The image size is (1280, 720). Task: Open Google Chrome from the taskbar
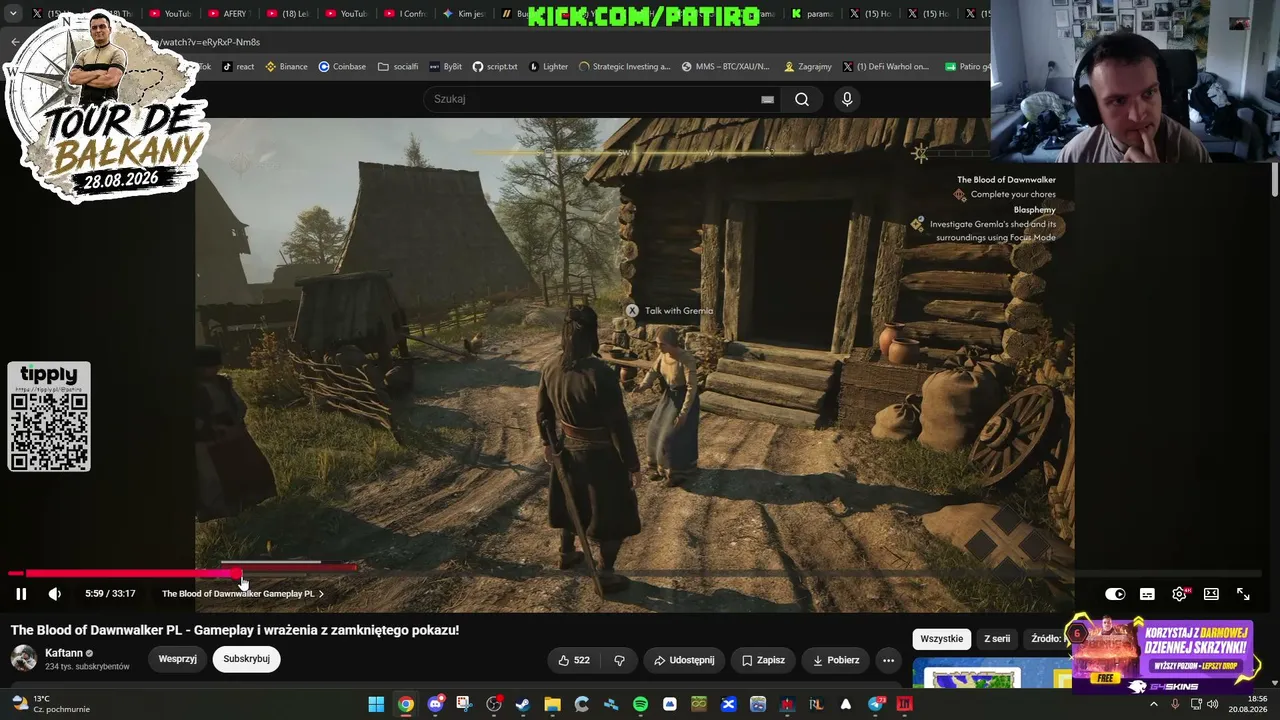click(405, 704)
